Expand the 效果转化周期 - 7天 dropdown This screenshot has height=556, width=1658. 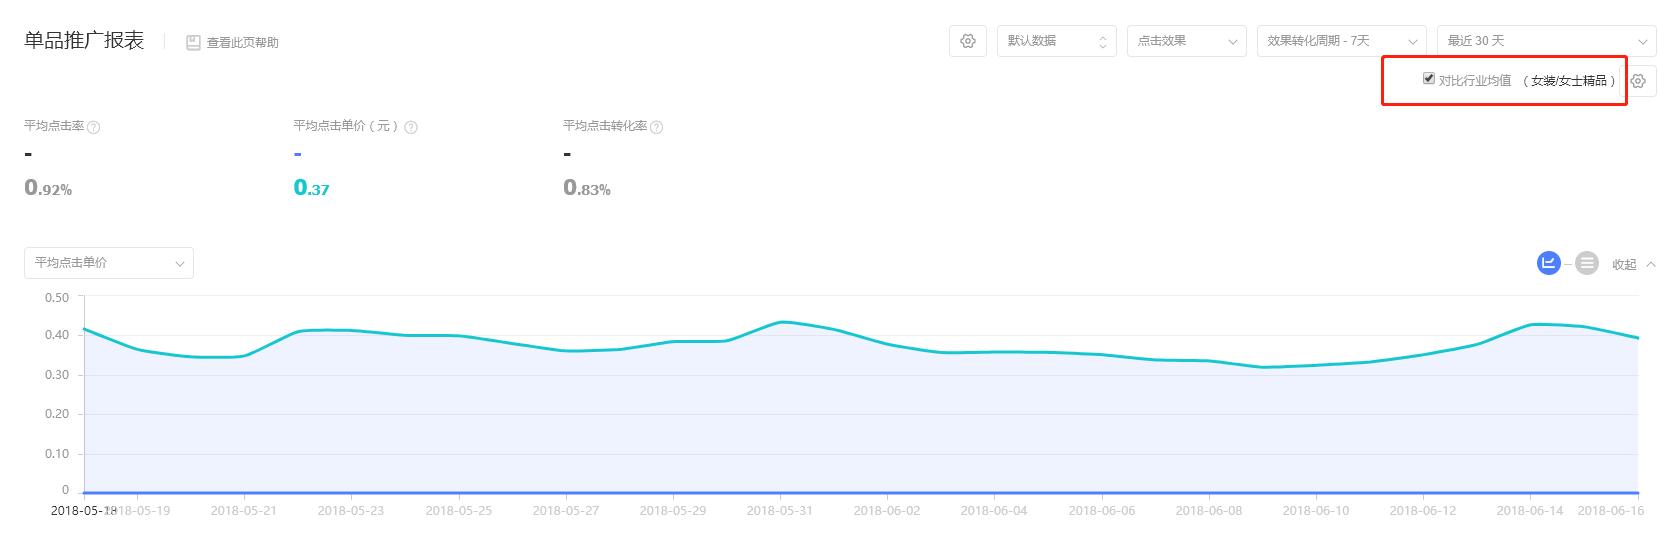(1341, 41)
